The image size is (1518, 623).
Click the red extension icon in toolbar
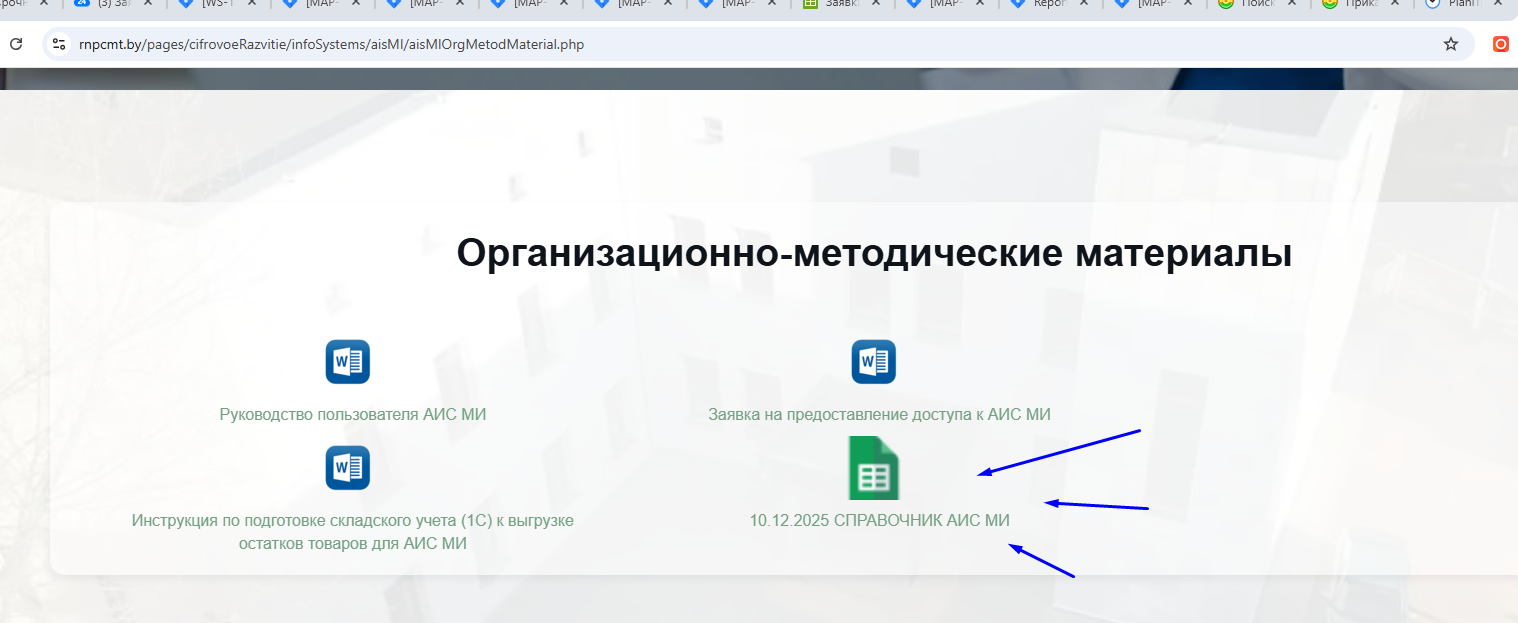(x=1500, y=44)
